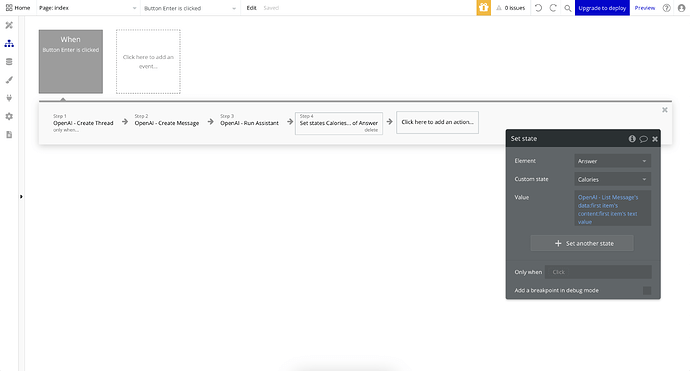
Task: Click the Undo arrow icon
Action: (538, 8)
